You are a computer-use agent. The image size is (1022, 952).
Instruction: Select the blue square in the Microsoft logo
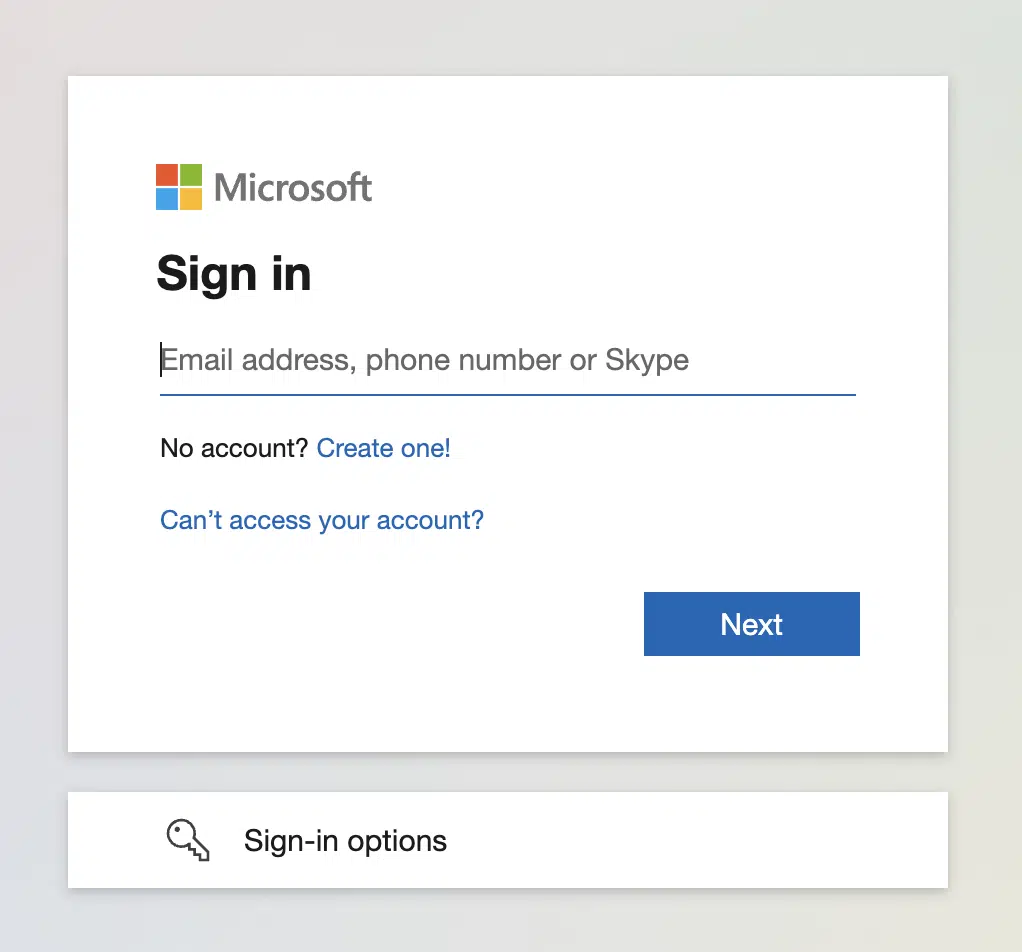[x=167, y=200]
